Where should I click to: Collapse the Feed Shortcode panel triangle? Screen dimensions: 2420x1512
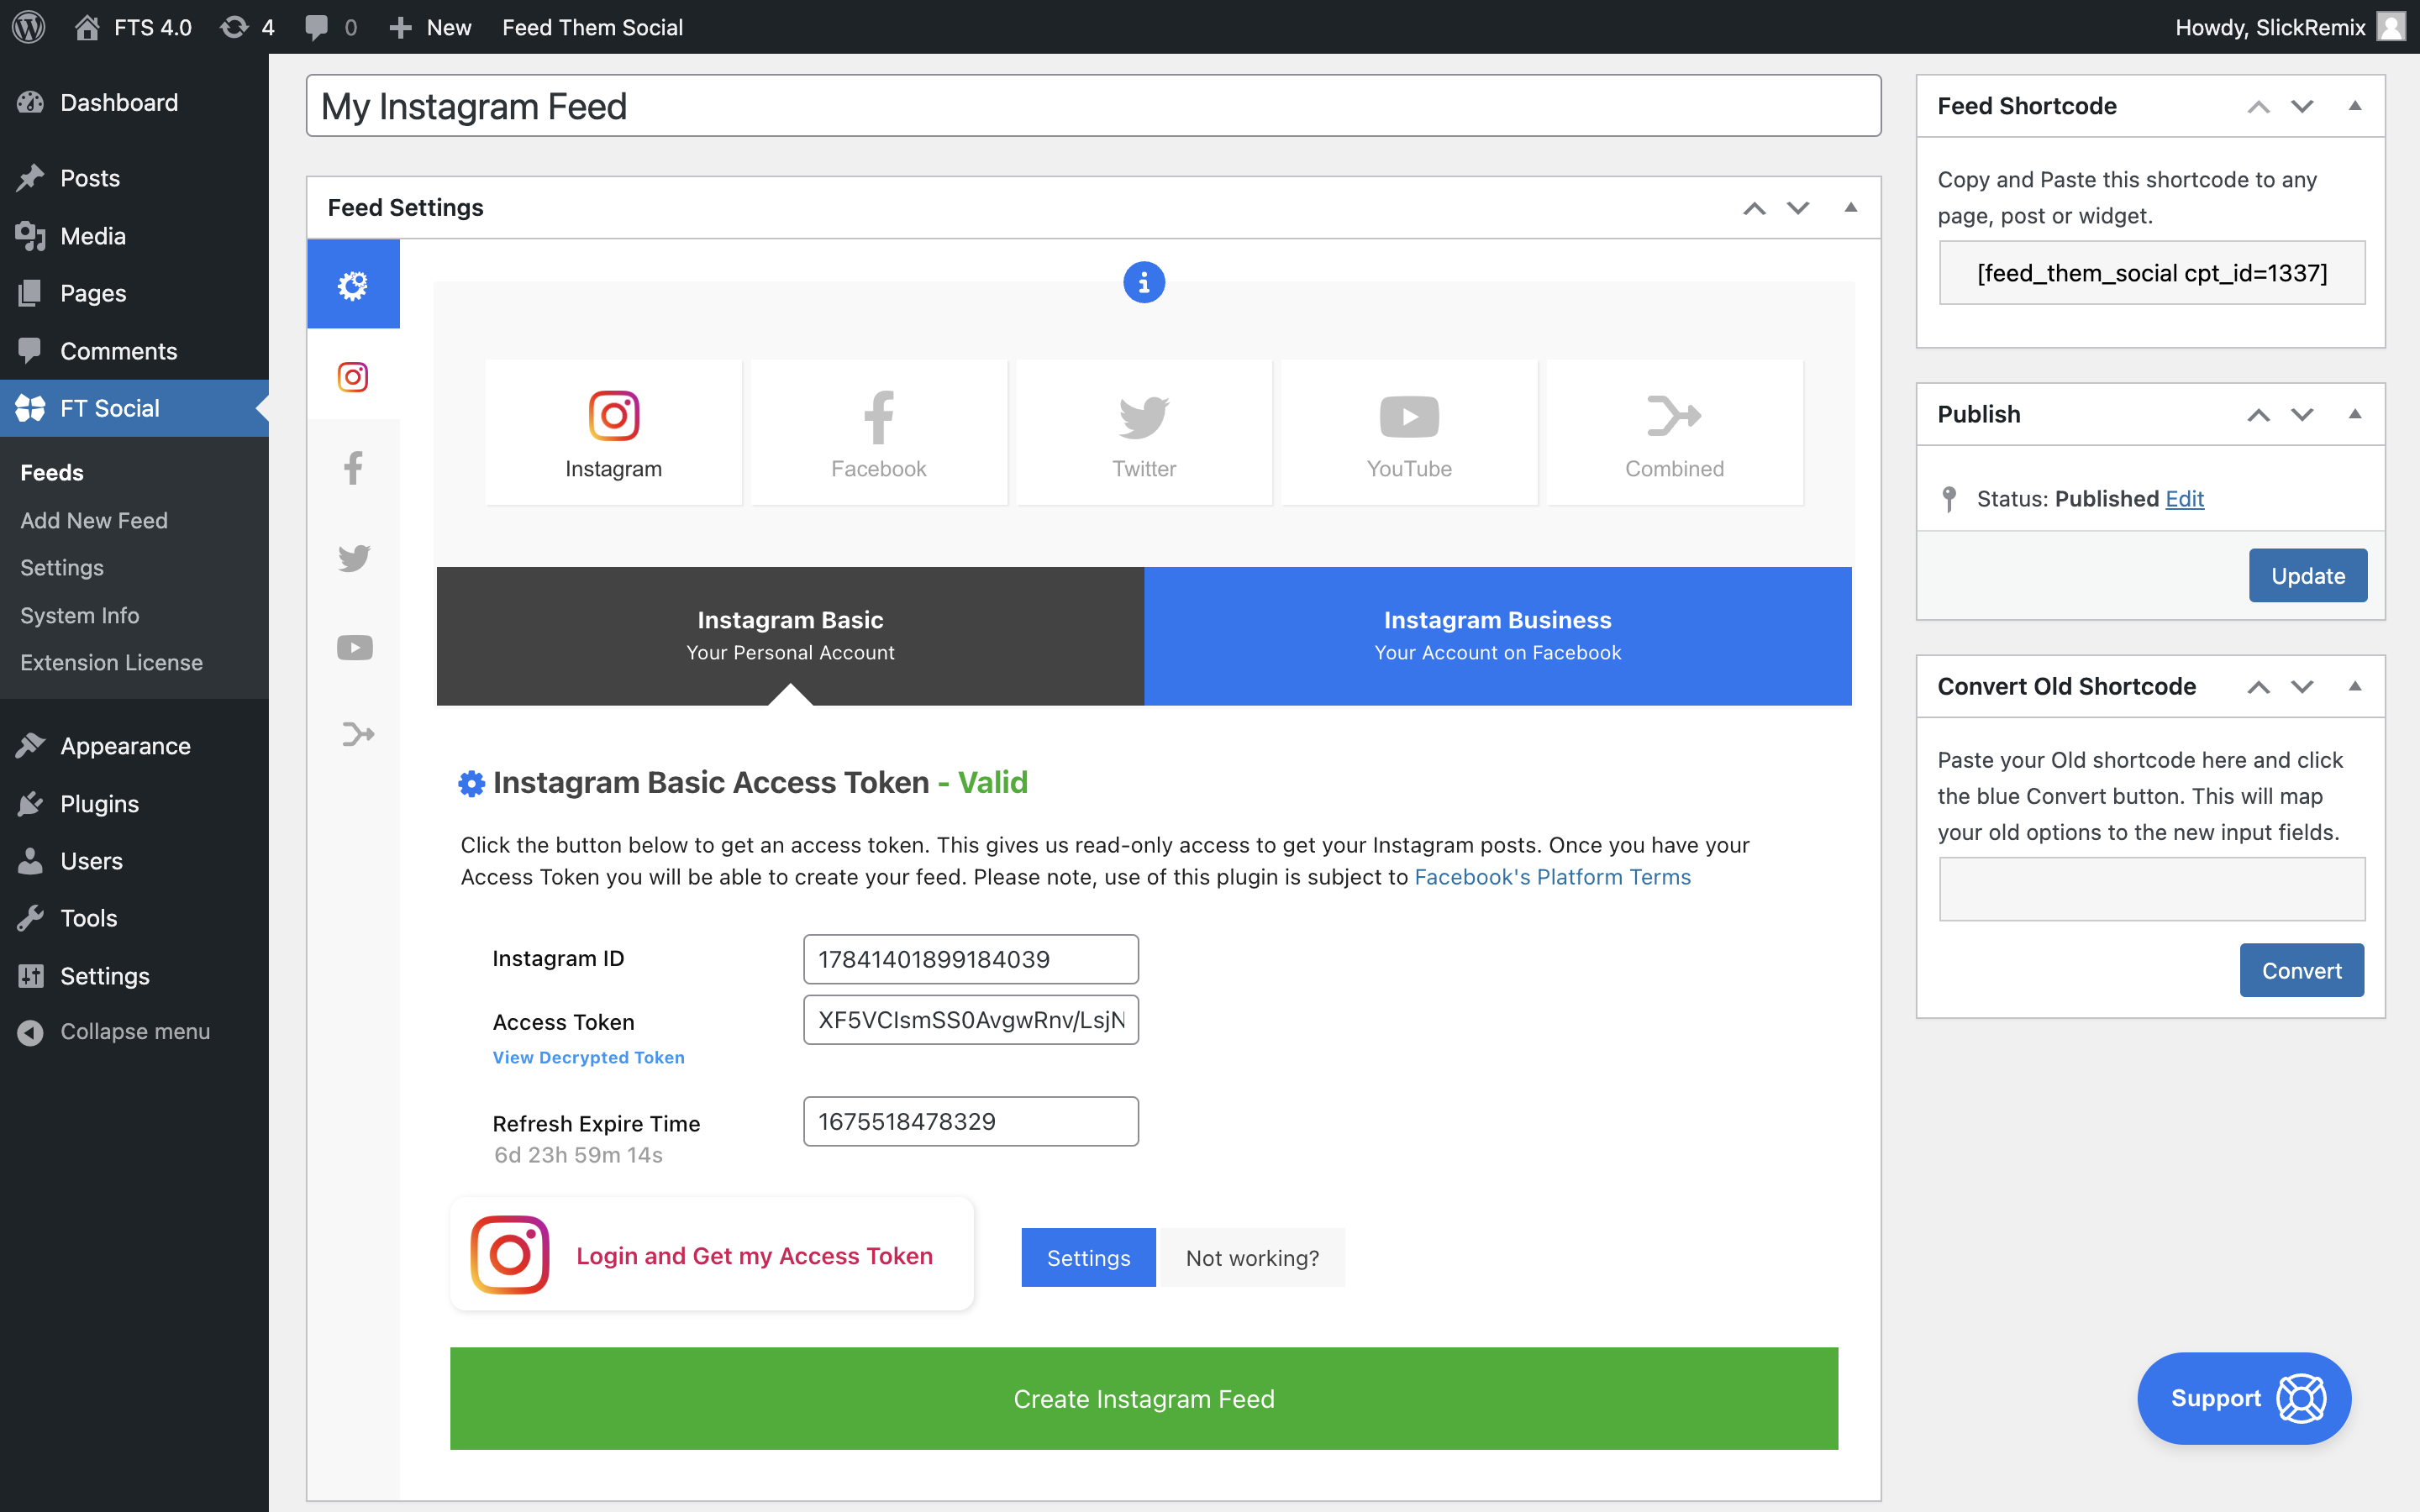(2355, 105)
